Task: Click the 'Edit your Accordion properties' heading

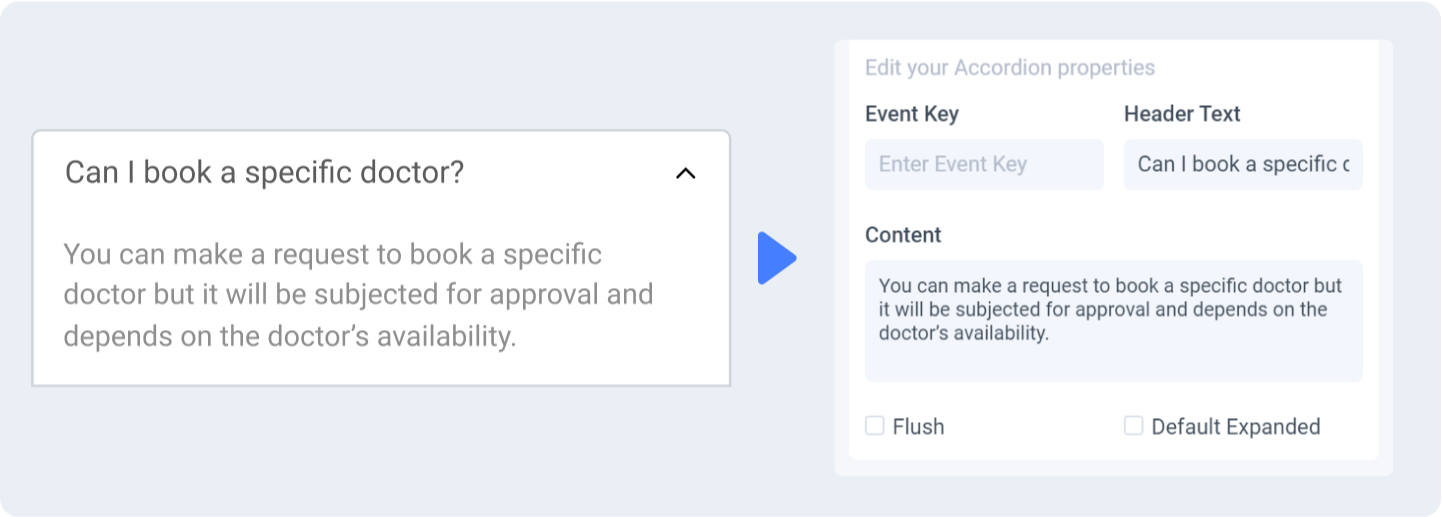Action: 1010,68
